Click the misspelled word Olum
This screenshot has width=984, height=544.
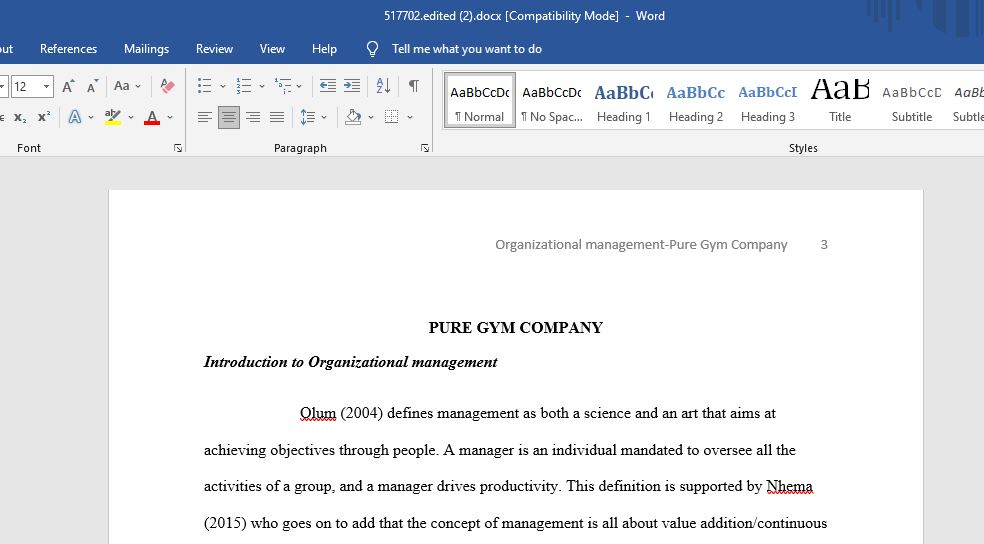tap(318, 413)
